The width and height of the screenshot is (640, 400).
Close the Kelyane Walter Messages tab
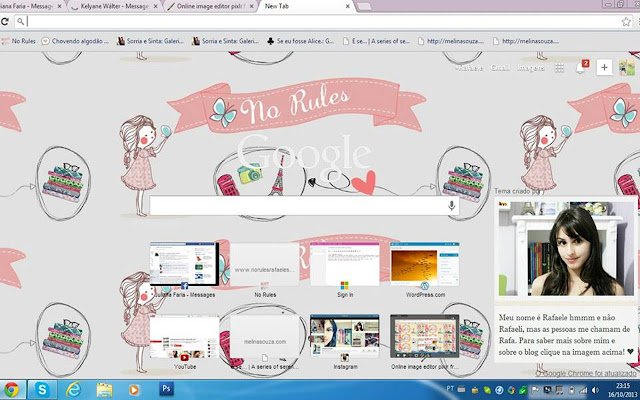155,7
